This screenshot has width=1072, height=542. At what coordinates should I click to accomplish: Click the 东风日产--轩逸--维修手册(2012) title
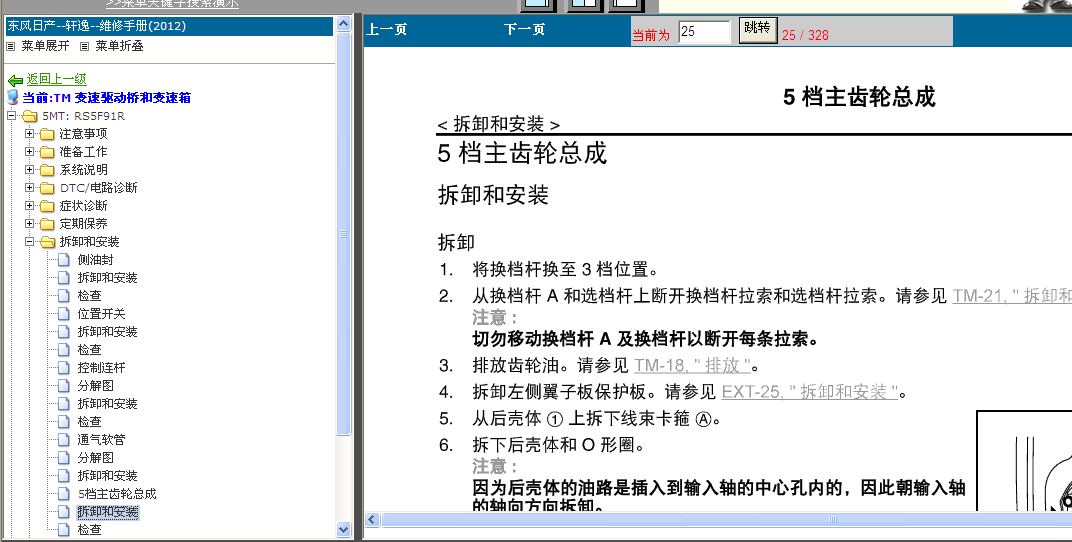(96, 26)
